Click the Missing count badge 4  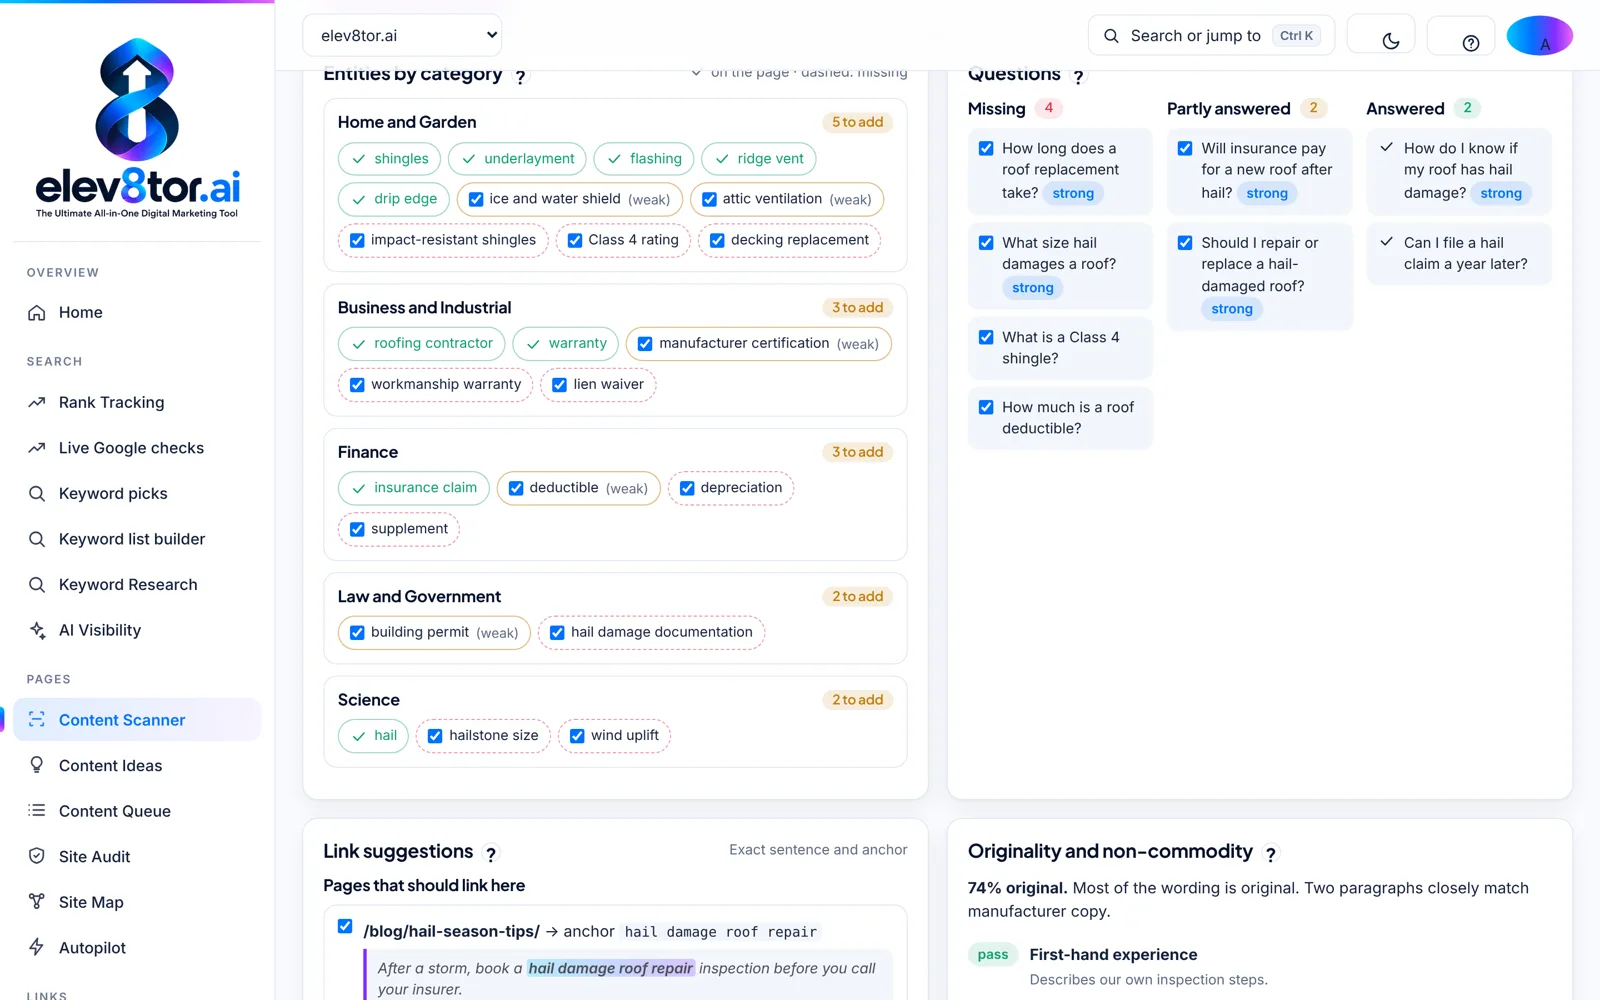click(1048, 108)
